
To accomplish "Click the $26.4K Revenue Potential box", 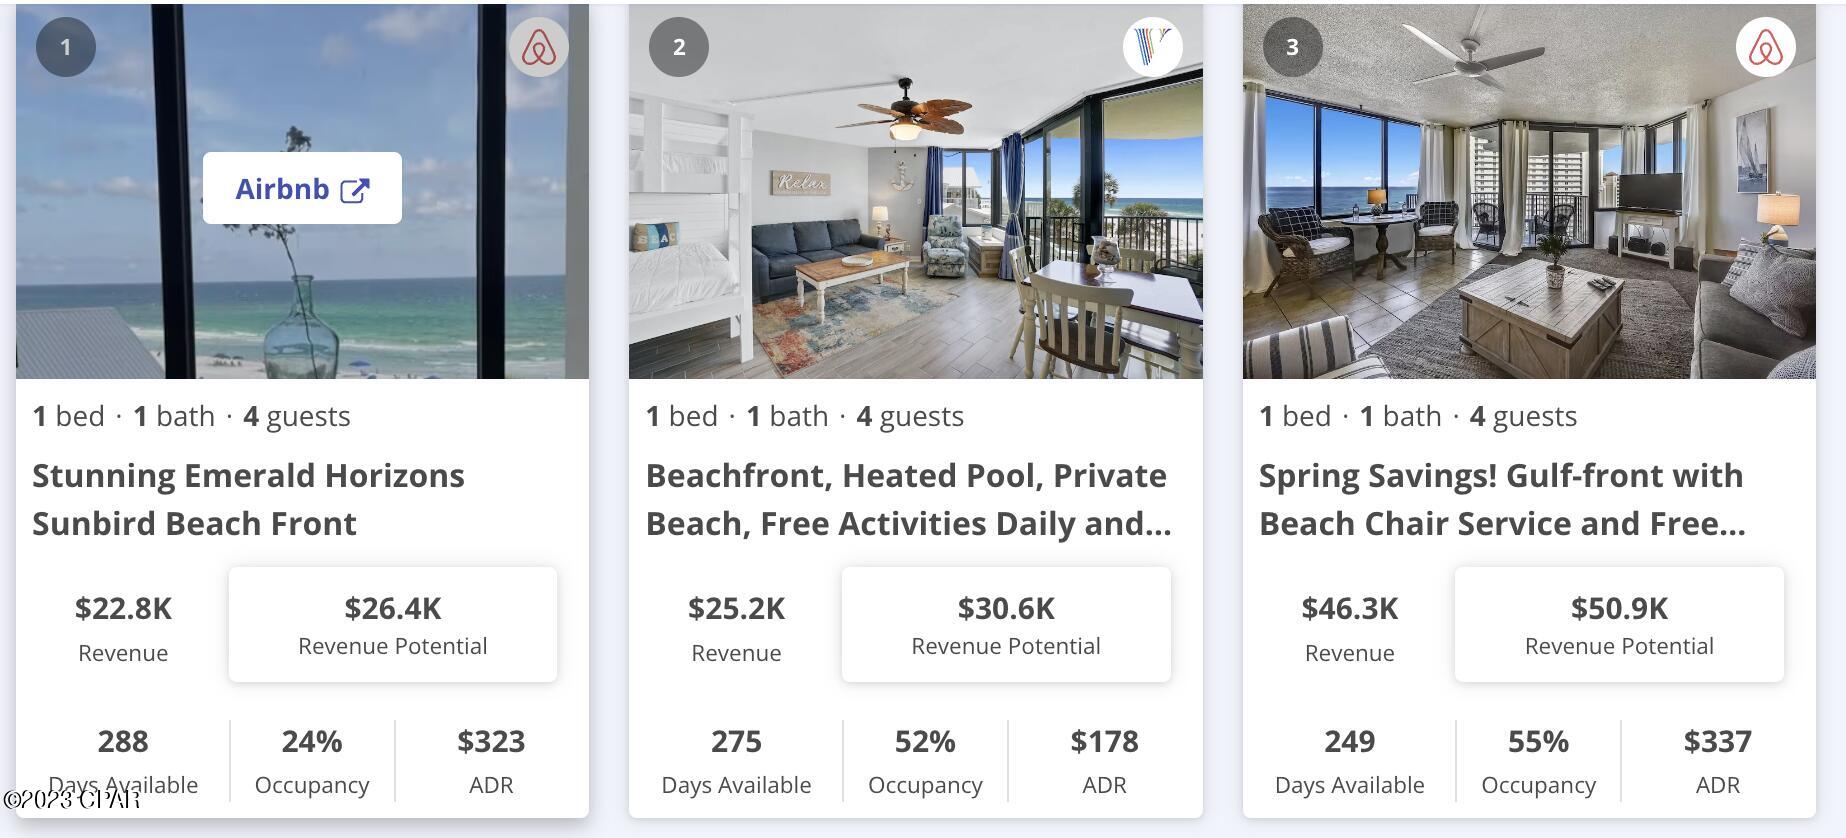I will tap(392, 624).
